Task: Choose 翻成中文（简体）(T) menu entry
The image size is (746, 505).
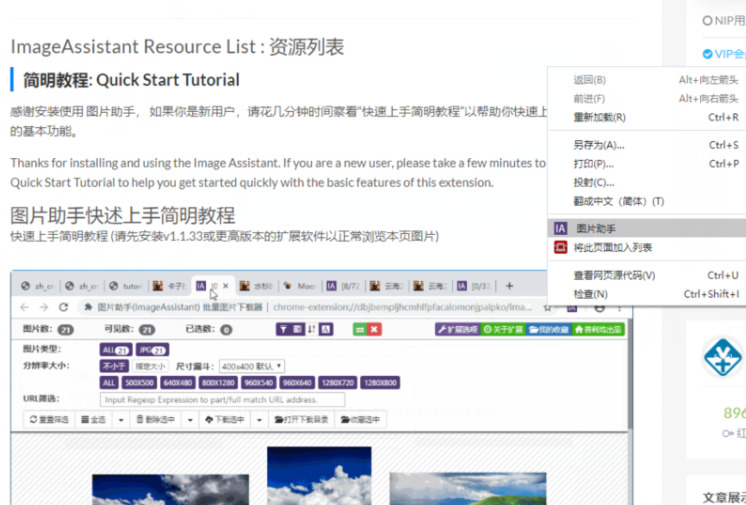Action: coord(647,201)
